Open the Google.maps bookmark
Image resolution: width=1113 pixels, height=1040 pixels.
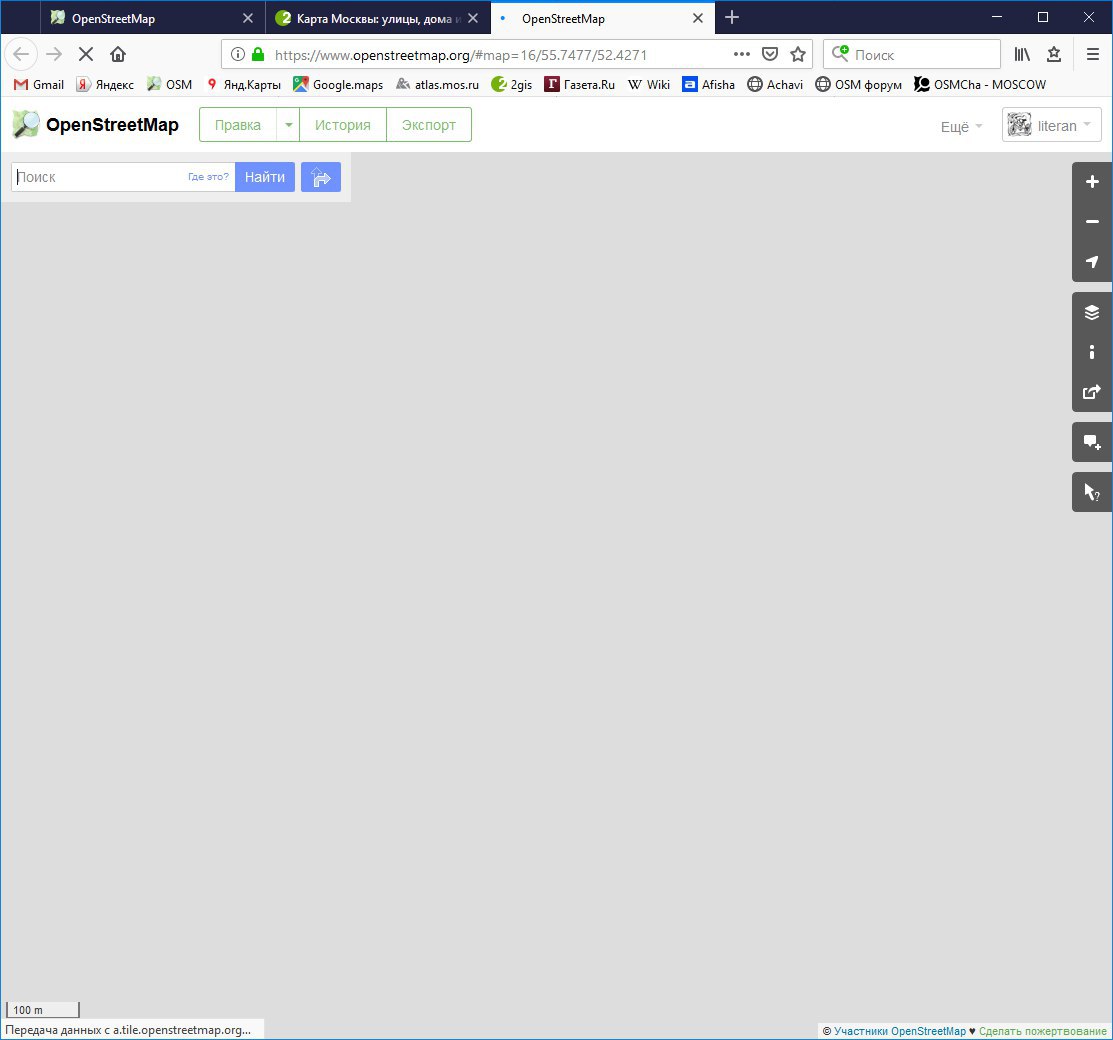click(x=338, y=84)
